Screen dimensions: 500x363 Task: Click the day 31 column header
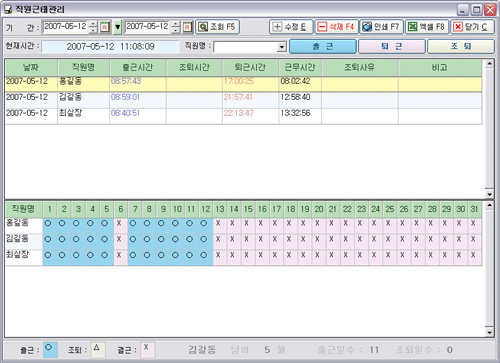(475, 209)
